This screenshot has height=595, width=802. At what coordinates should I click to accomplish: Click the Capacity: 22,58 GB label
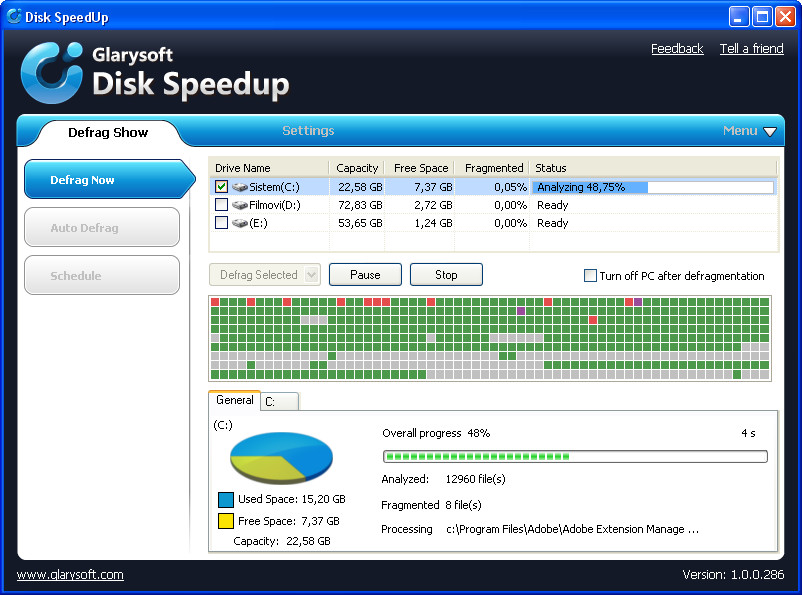tap(282, 541)
